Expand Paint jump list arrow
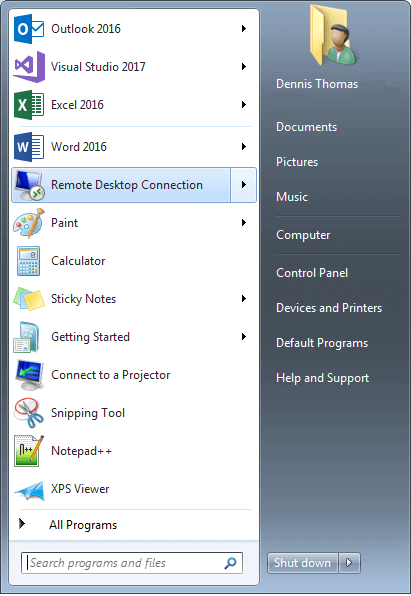The width and height of the screenshot is (411, 596). click(x=244, y=223)
